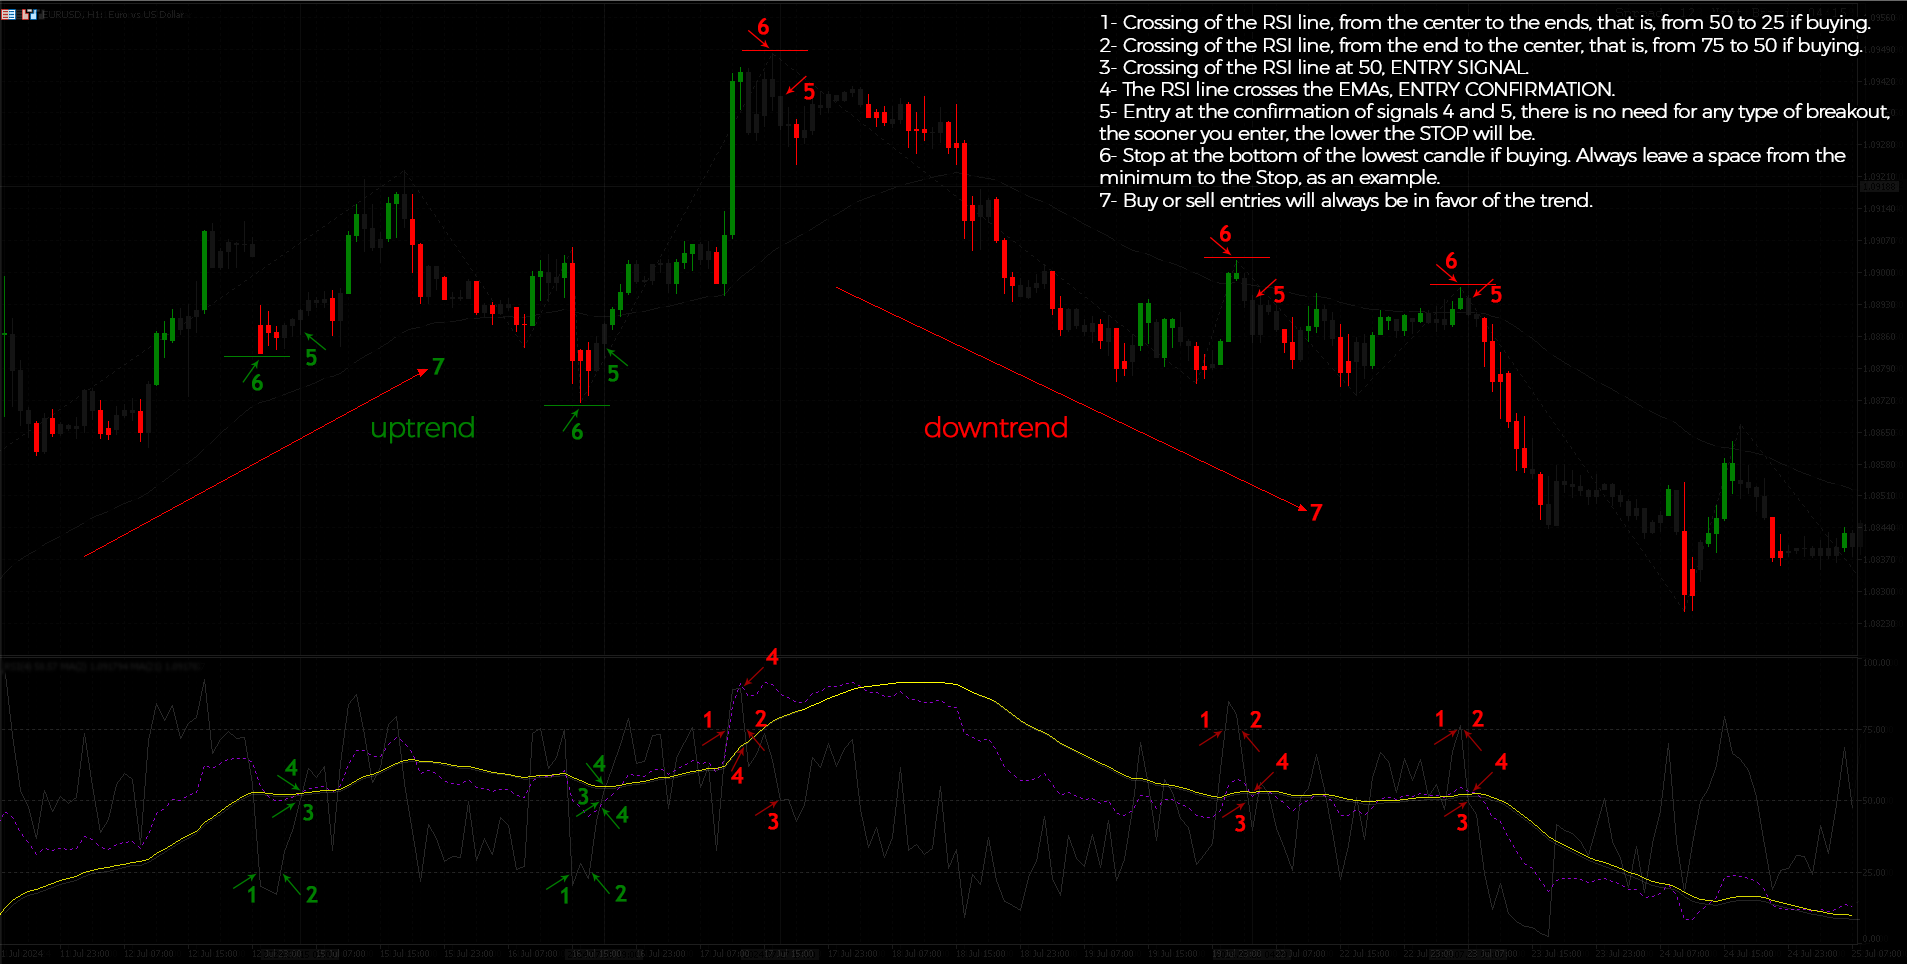Click price axis value 1.08860
The image size is (1907, 964).
pyautogui.click(x=1880, y=337)
